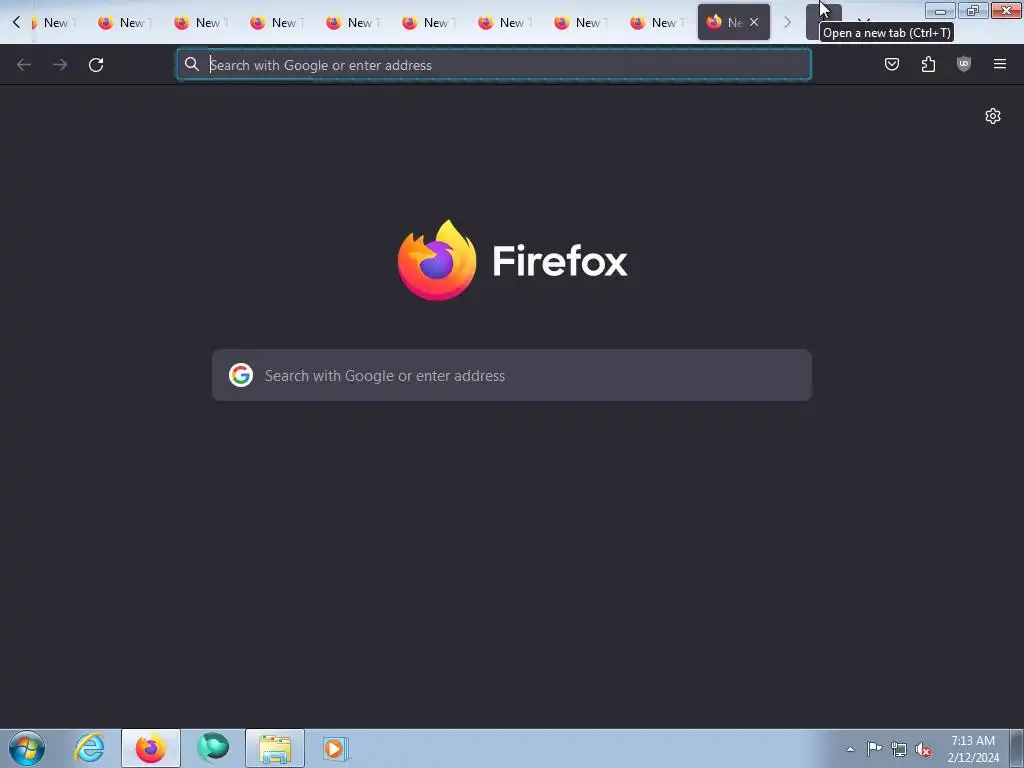Click the page's center Google search box
Viewport: 1024px width, 768px height.
click(x=511, y=376)
